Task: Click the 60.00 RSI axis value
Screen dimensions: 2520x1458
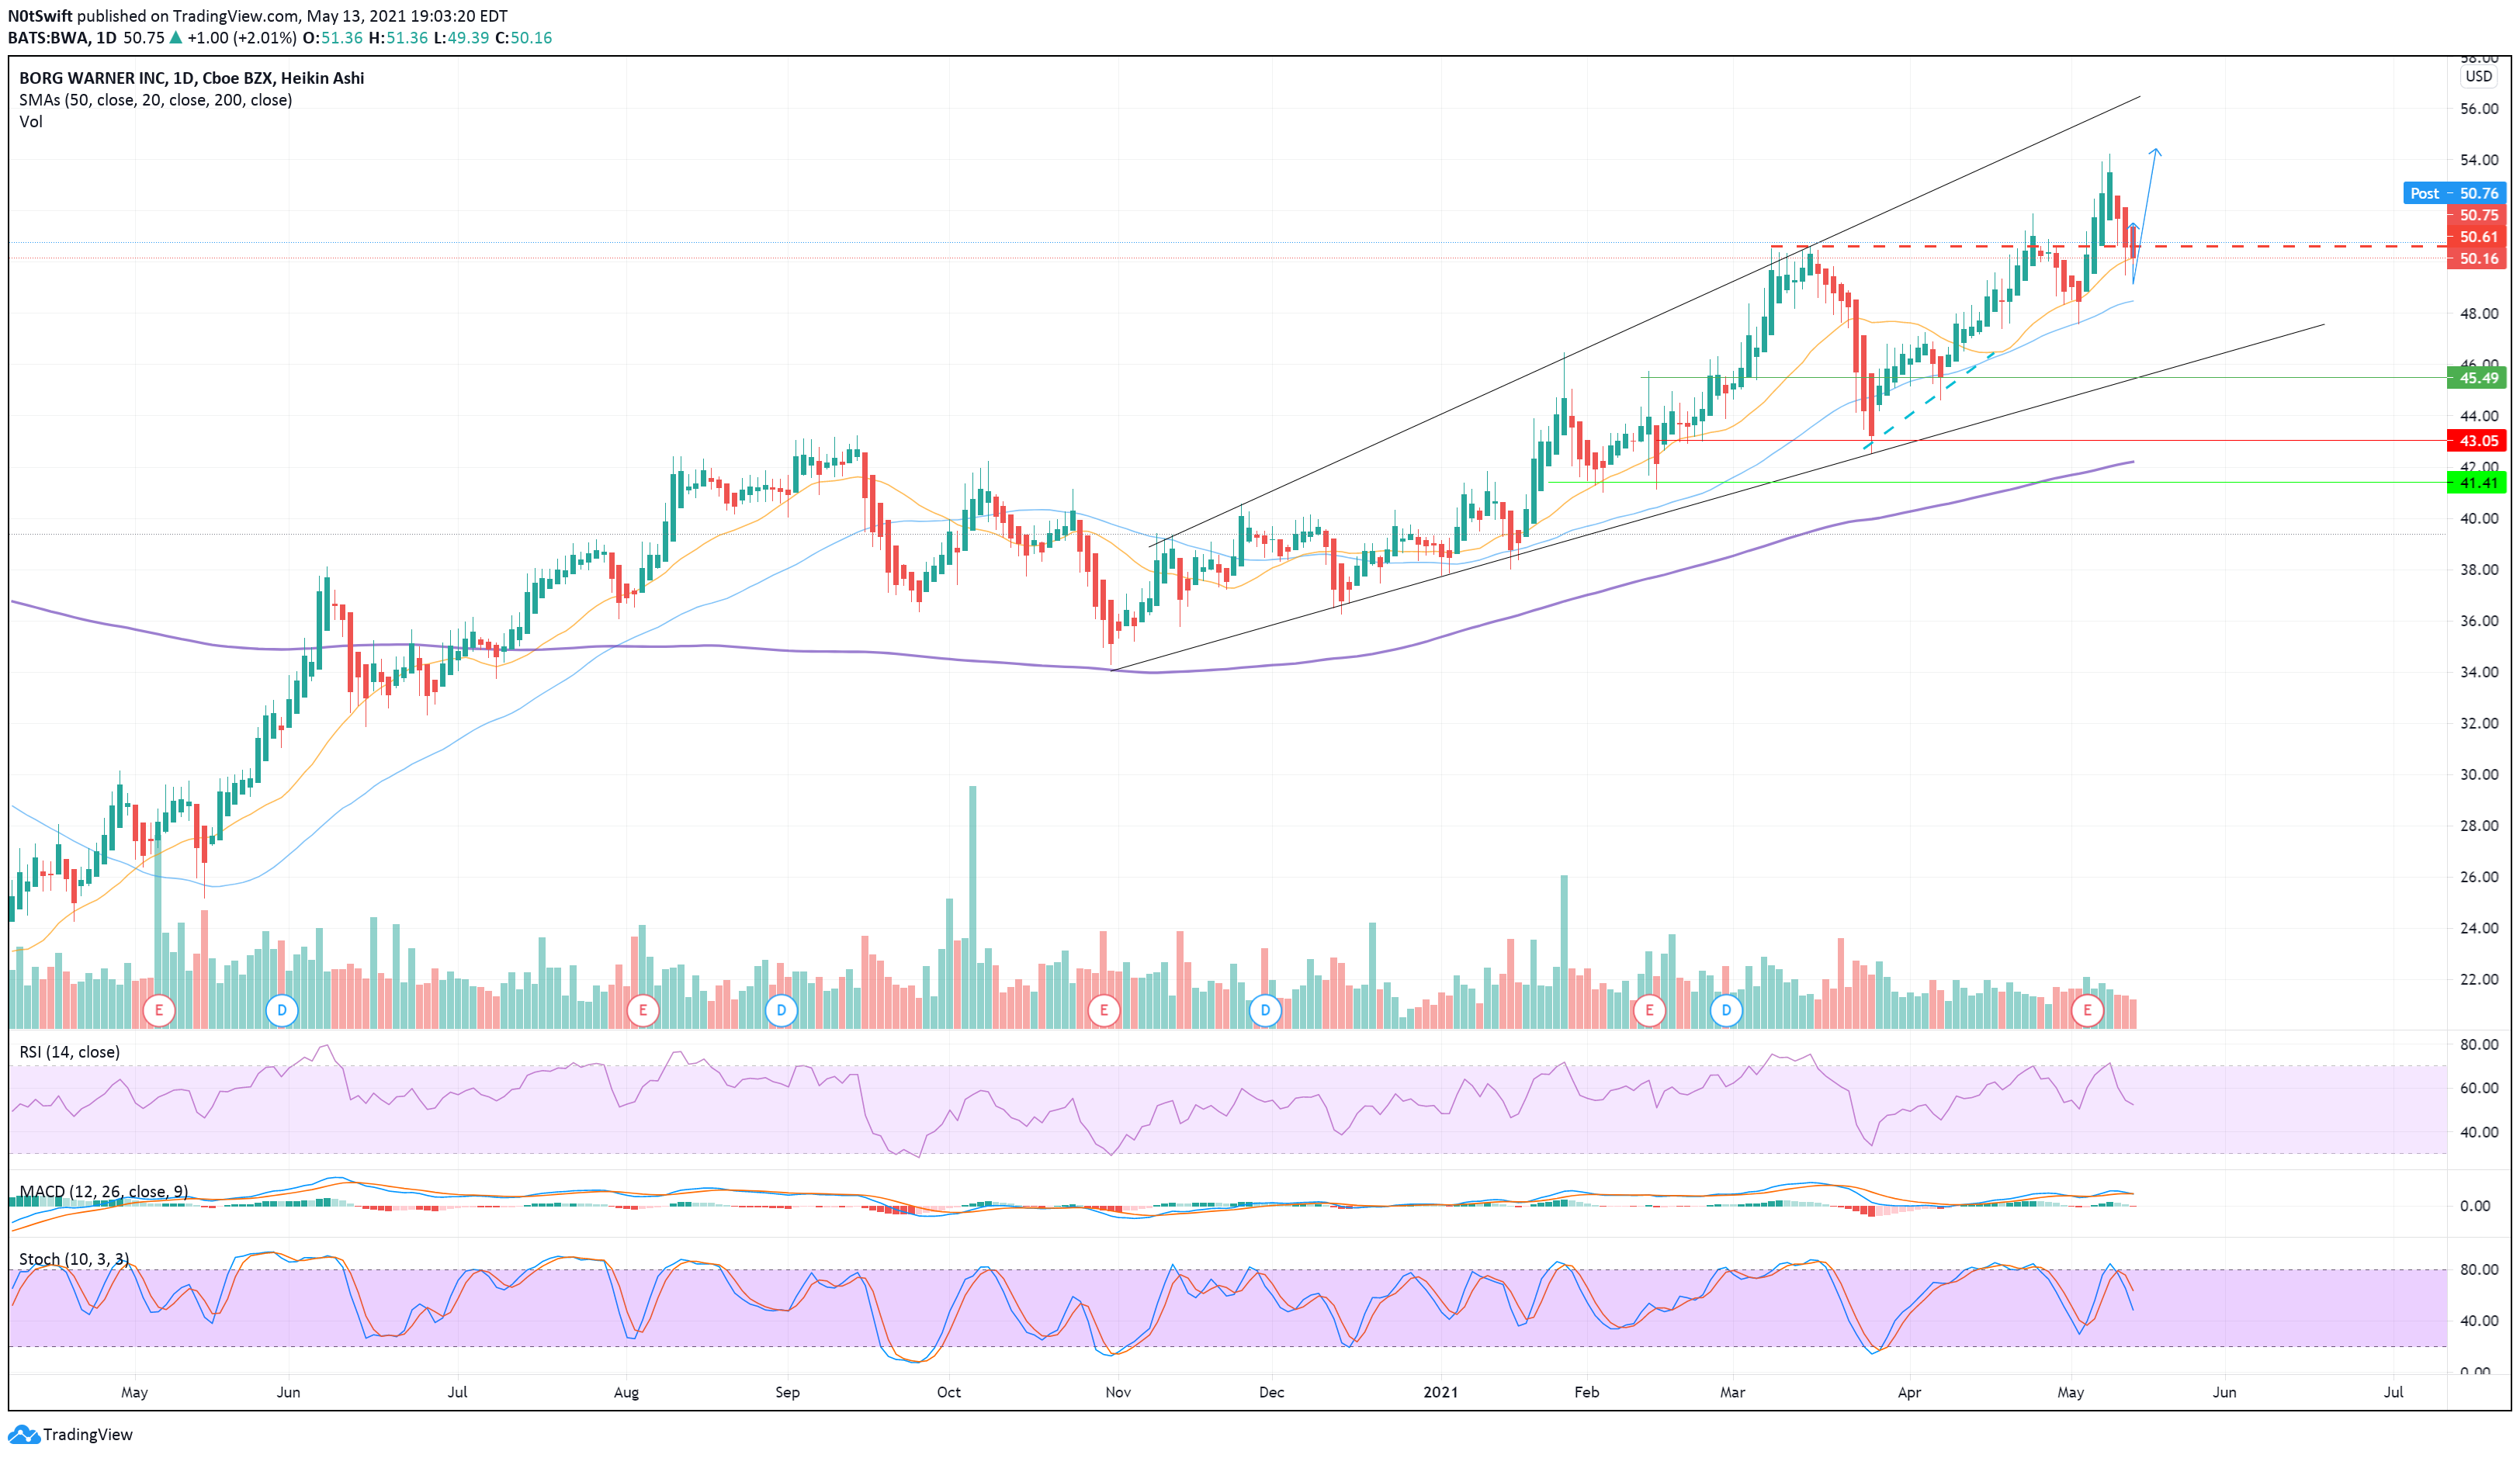Action: tap(2479, 1088)
